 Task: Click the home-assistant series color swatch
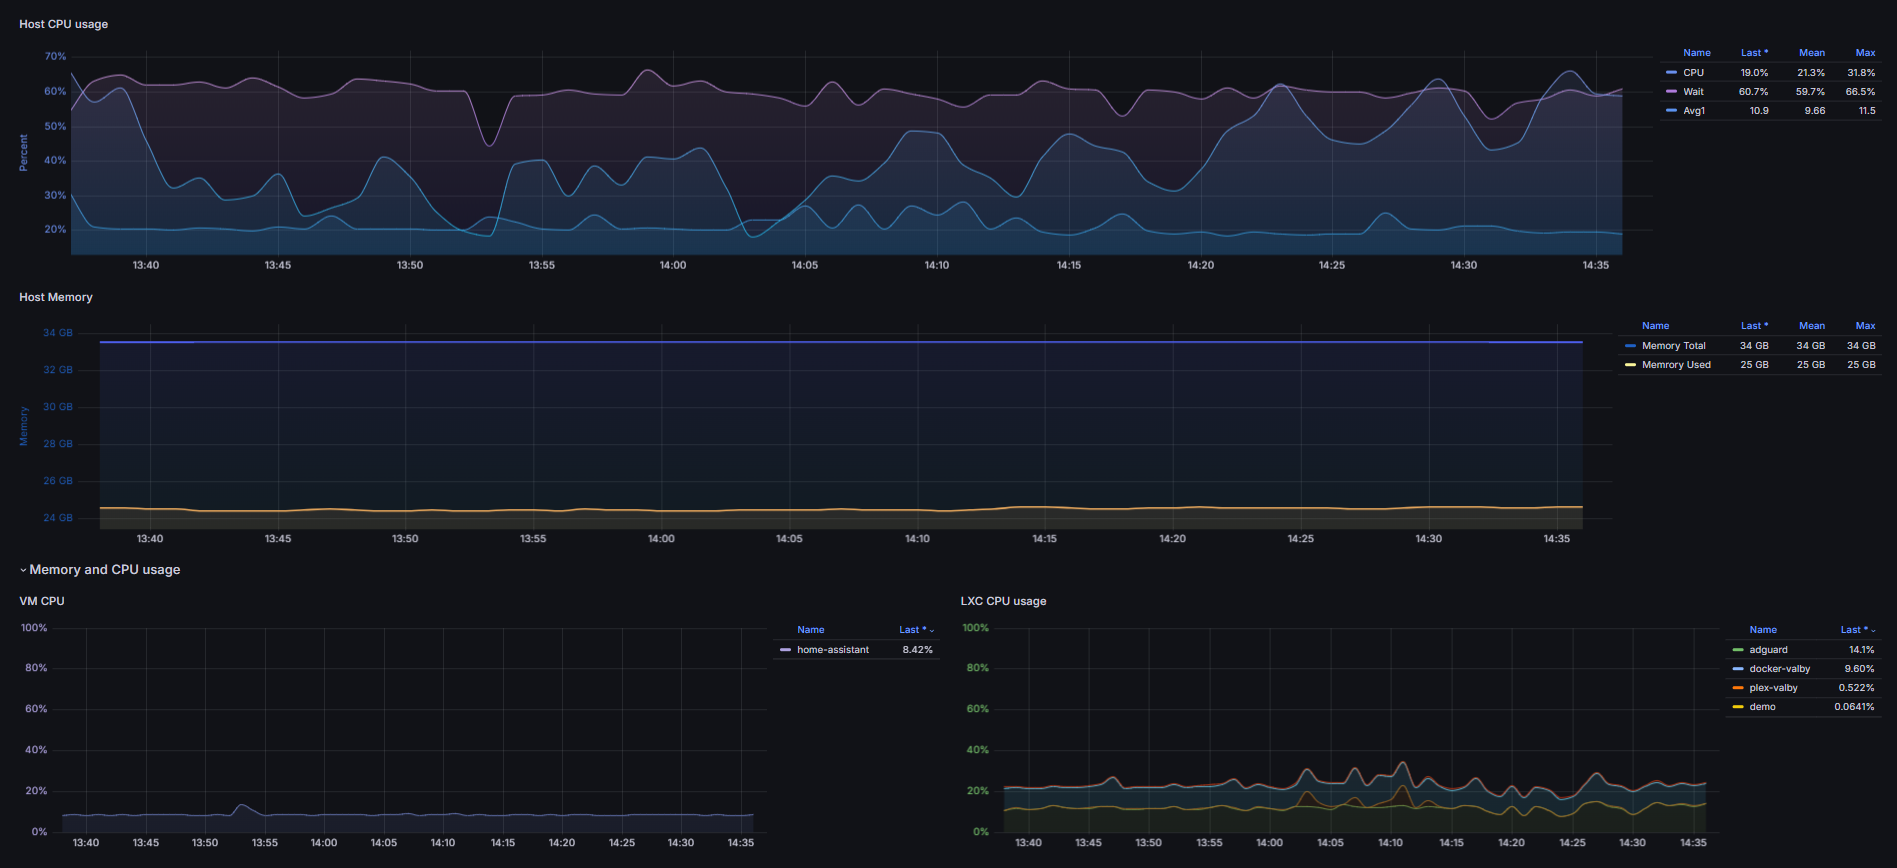[785, 650]
